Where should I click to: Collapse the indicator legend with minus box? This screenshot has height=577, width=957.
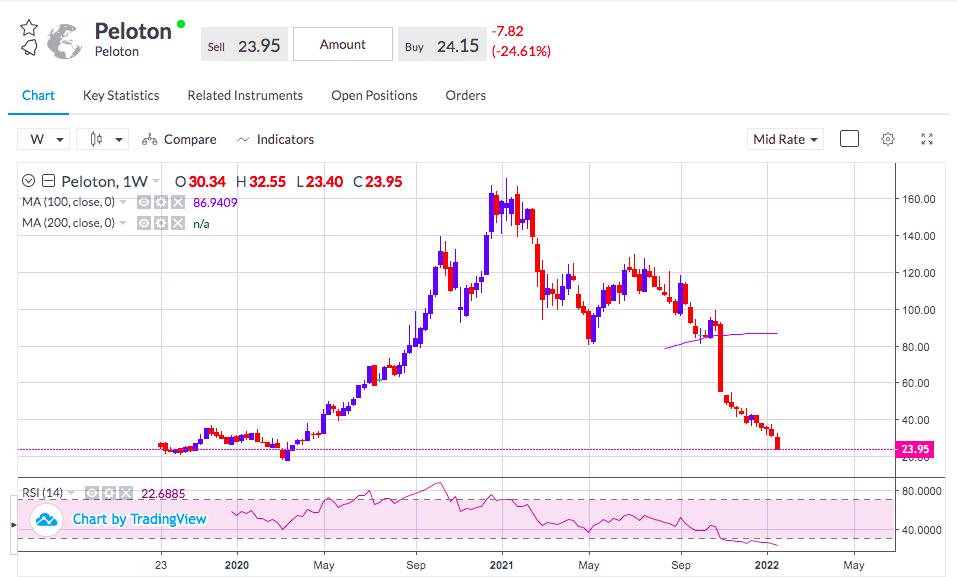tap(49, 181)
